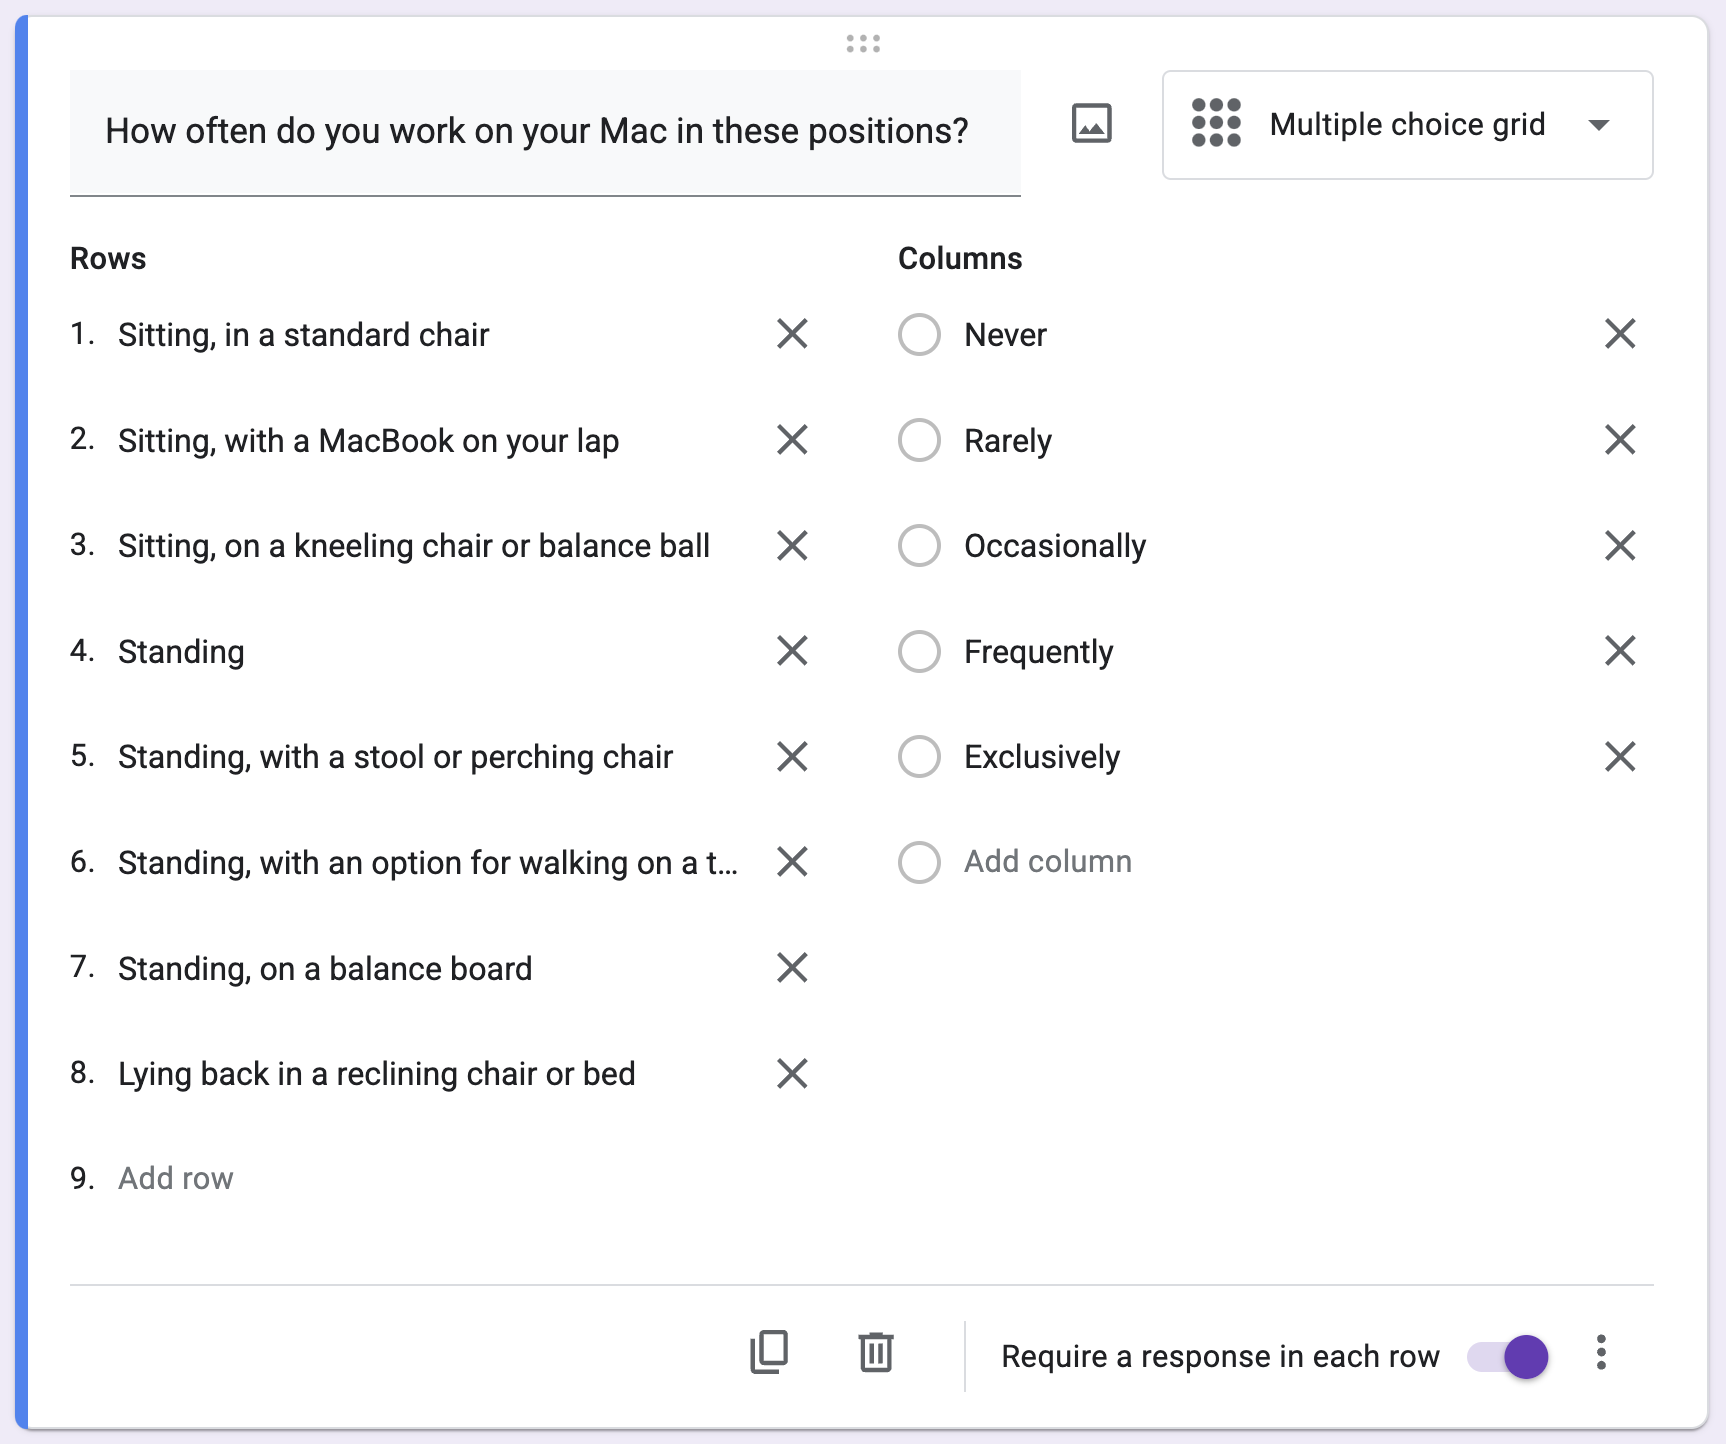Remove the 'Never' column with its X
Viewport: 1726px width, 1444px height.
pos(1620,334)
